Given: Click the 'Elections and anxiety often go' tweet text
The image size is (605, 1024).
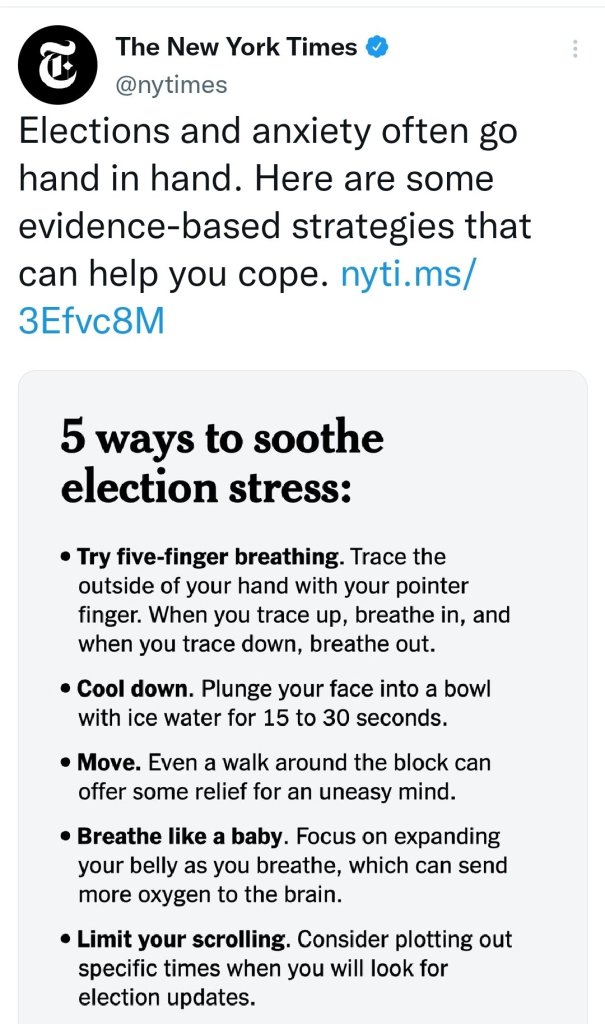Looking at the screenshot, I should (268, 133).
